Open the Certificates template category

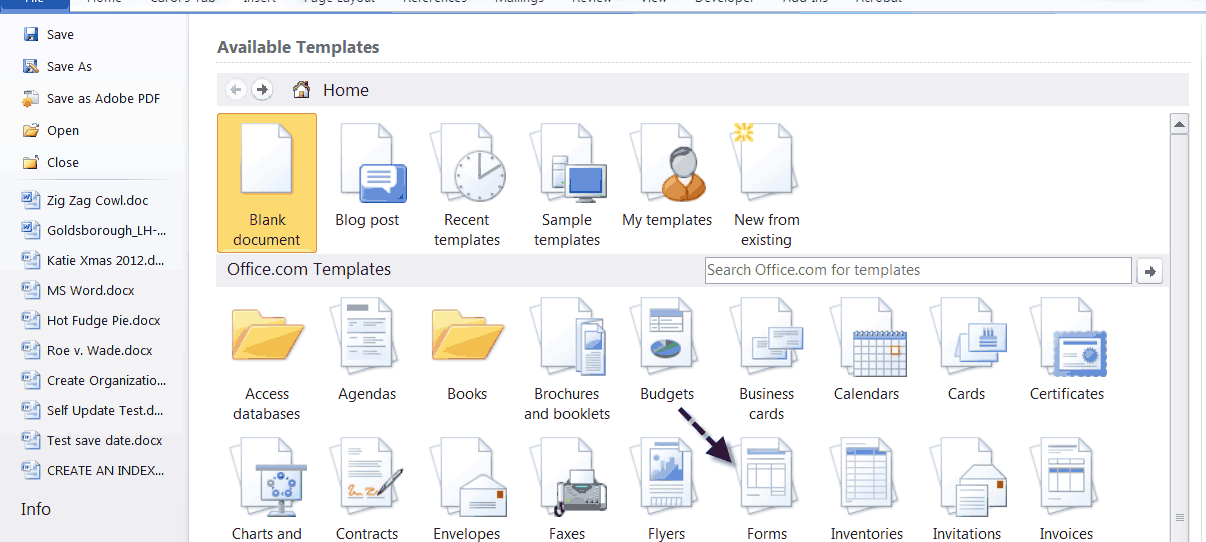[x=1067, y=352]
